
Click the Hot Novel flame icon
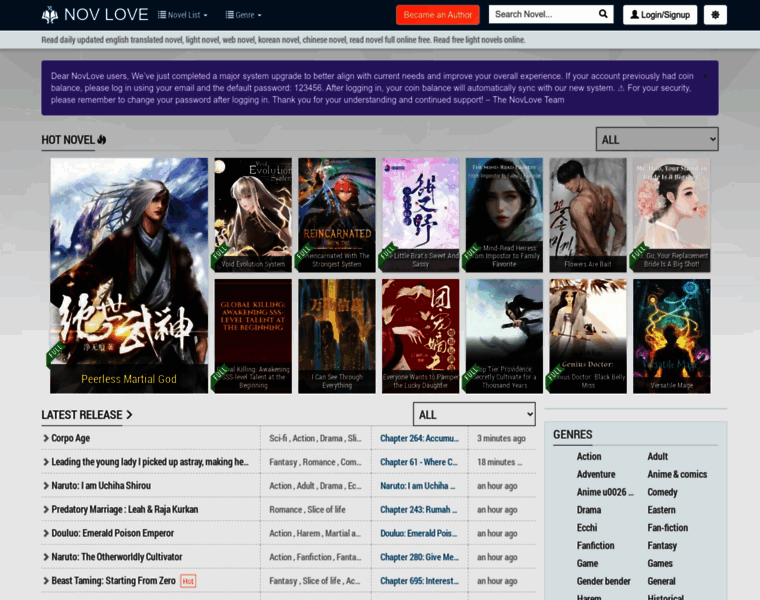coord(102,140)
